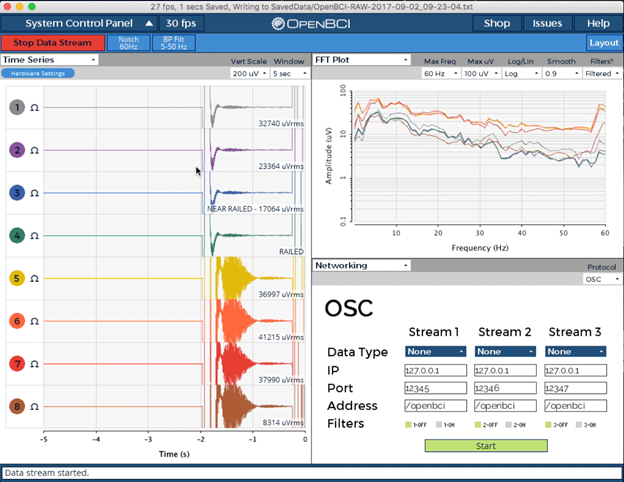Open the Shop menu item

(497, 23)
